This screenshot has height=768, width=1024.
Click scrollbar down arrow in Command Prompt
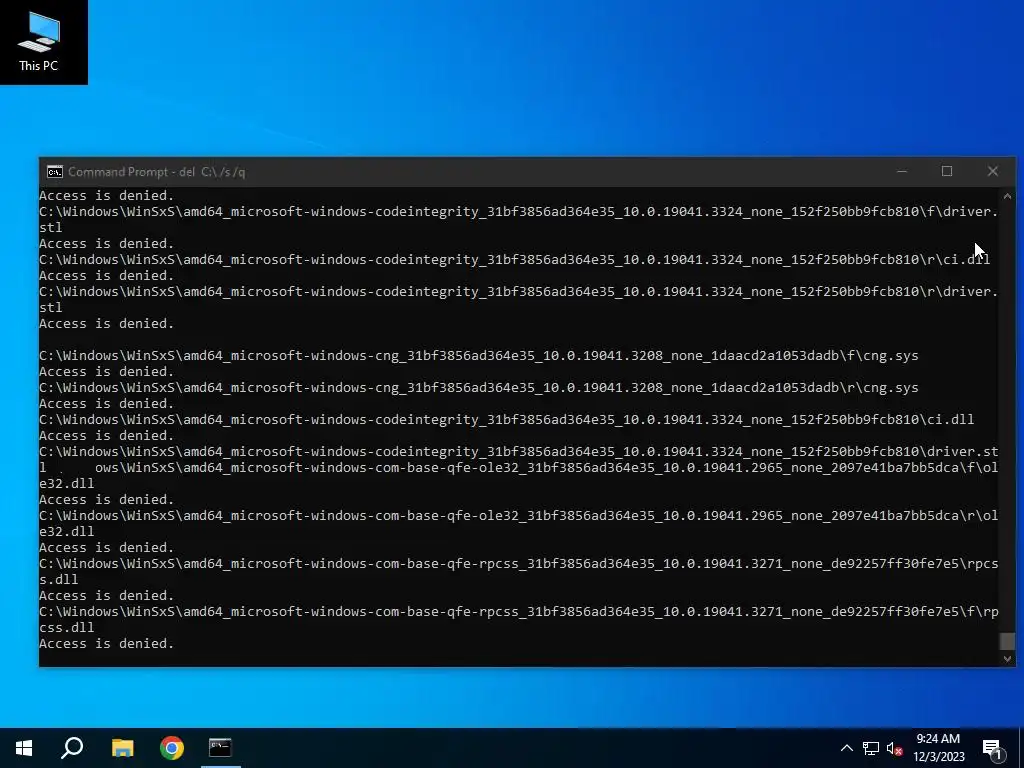[1008, 658]
